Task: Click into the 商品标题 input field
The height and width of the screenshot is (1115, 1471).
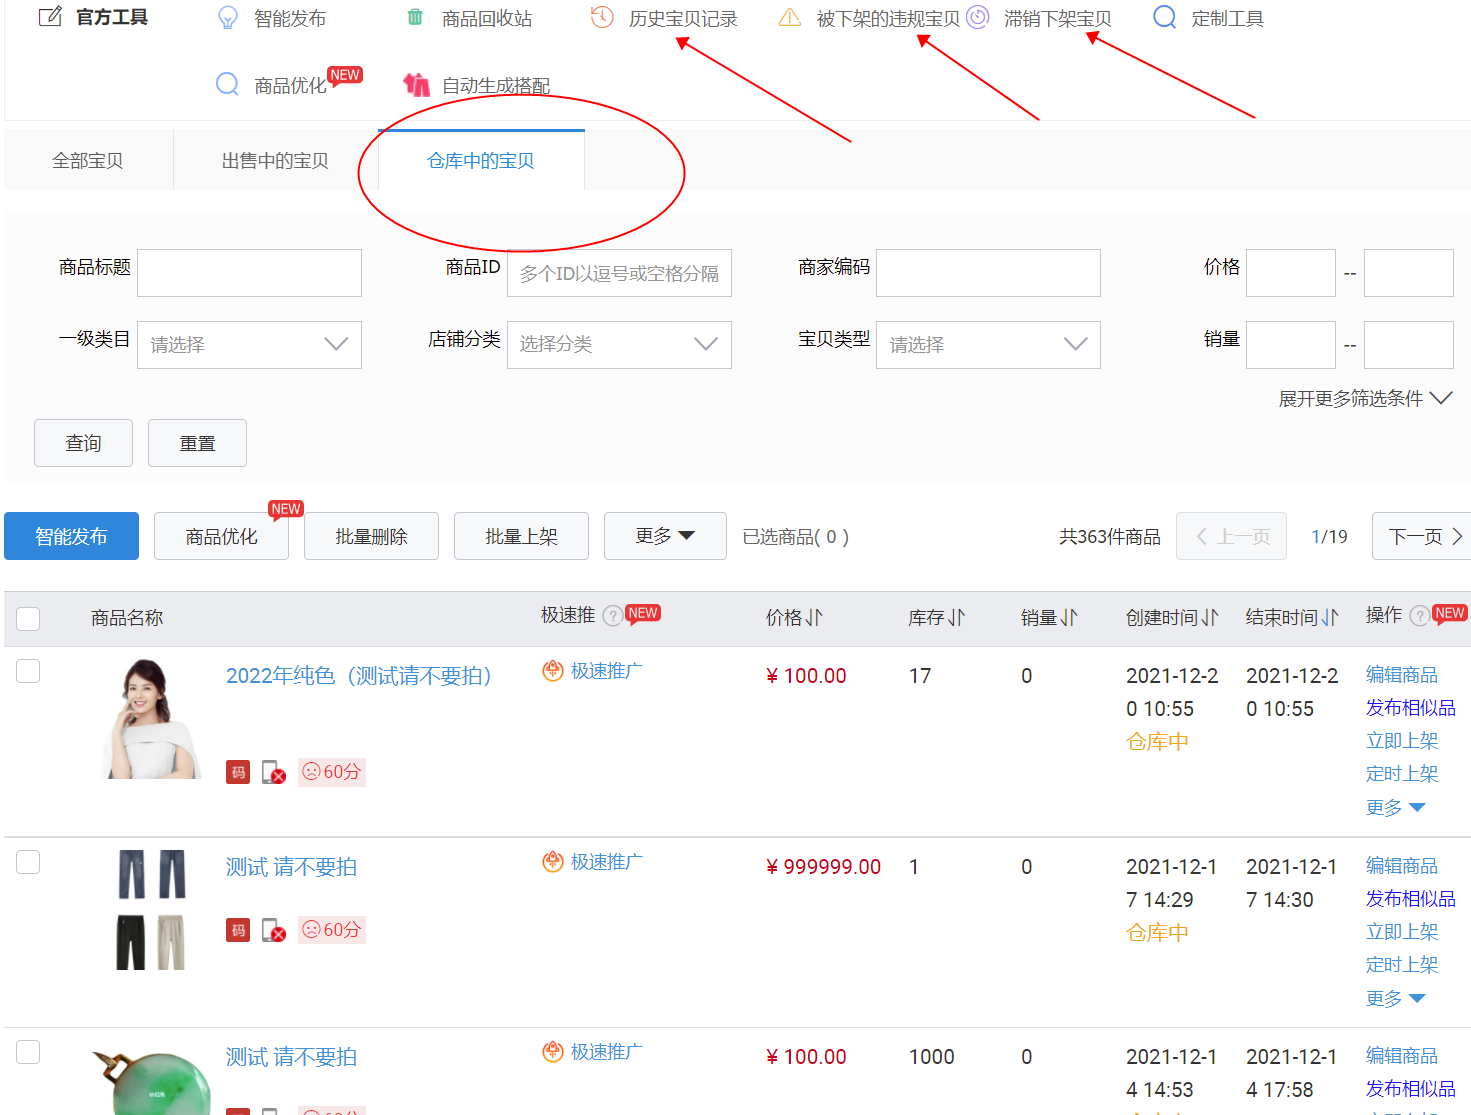Action: click(x=249, y=273)
